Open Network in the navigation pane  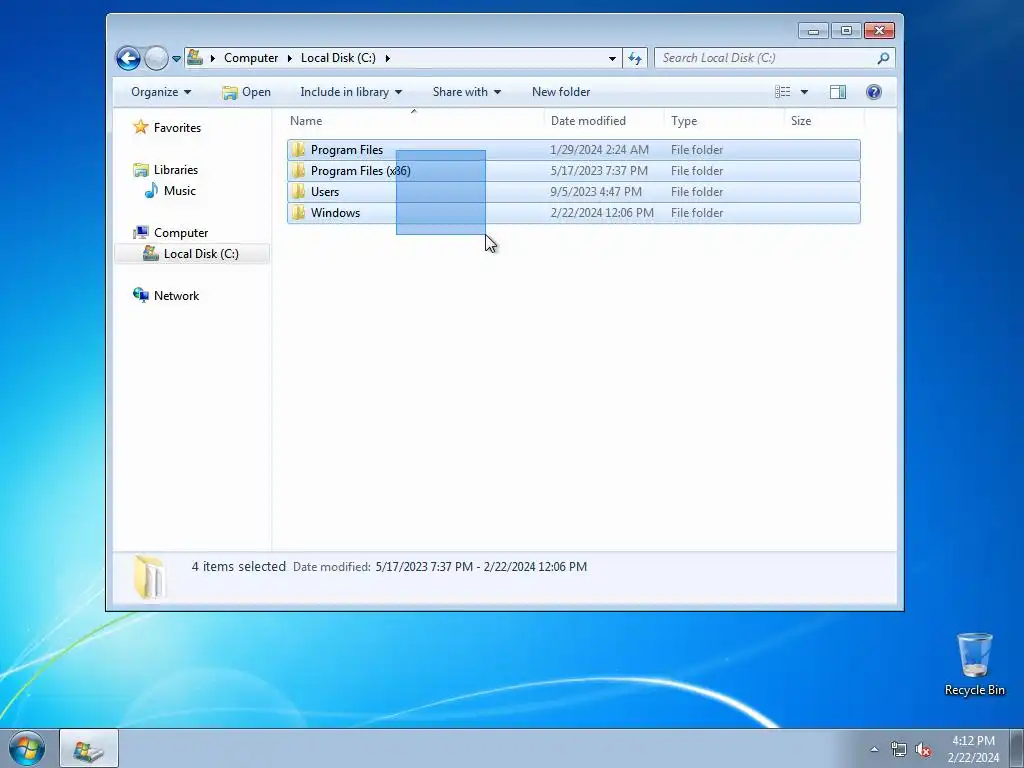tap(176, 295)
